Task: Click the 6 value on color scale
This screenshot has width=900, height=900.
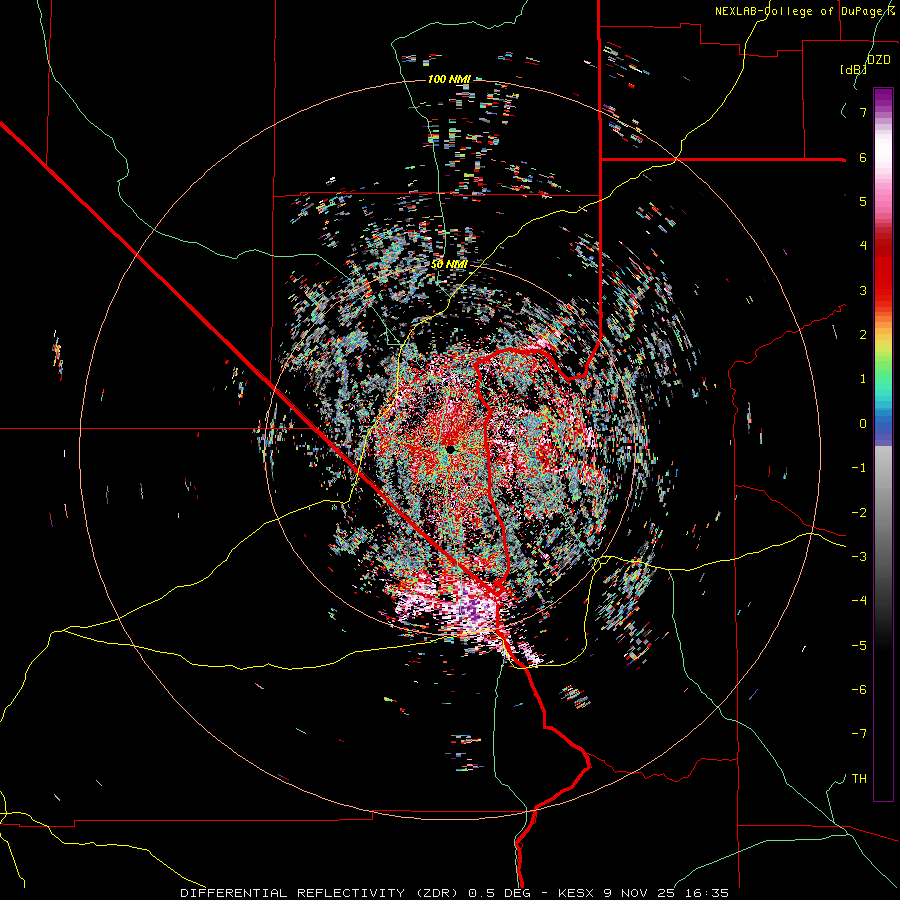Action: coord(863,157)
